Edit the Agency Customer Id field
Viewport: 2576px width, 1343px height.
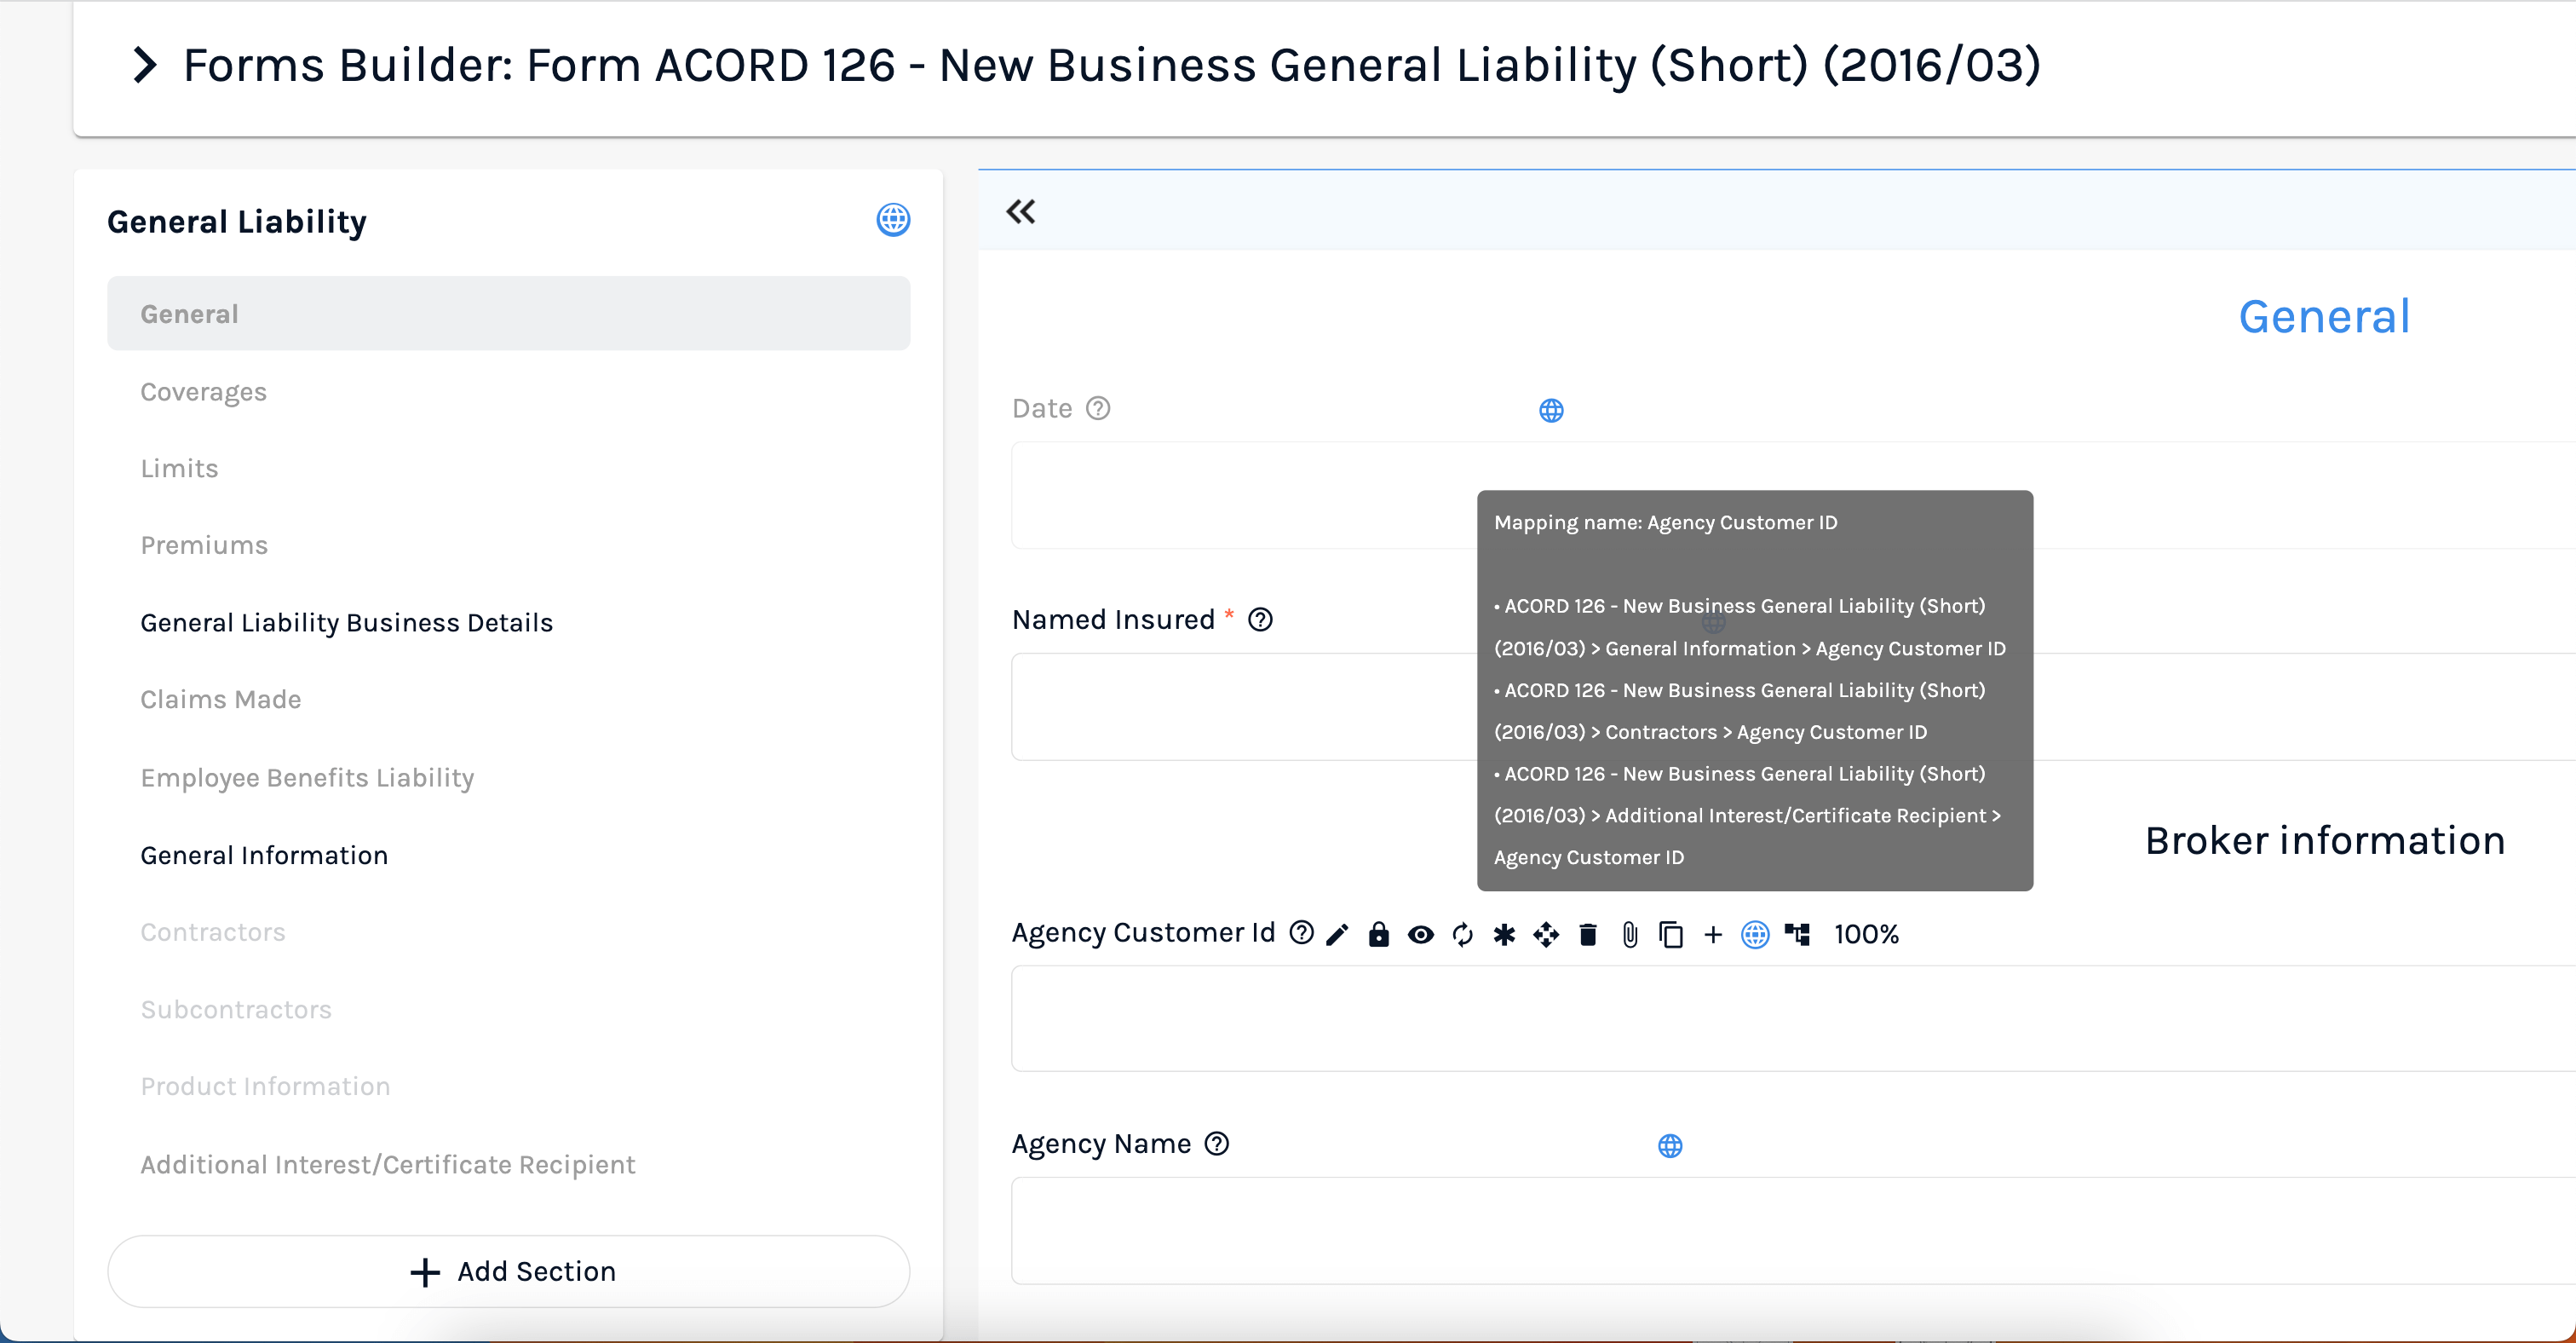1336,934
